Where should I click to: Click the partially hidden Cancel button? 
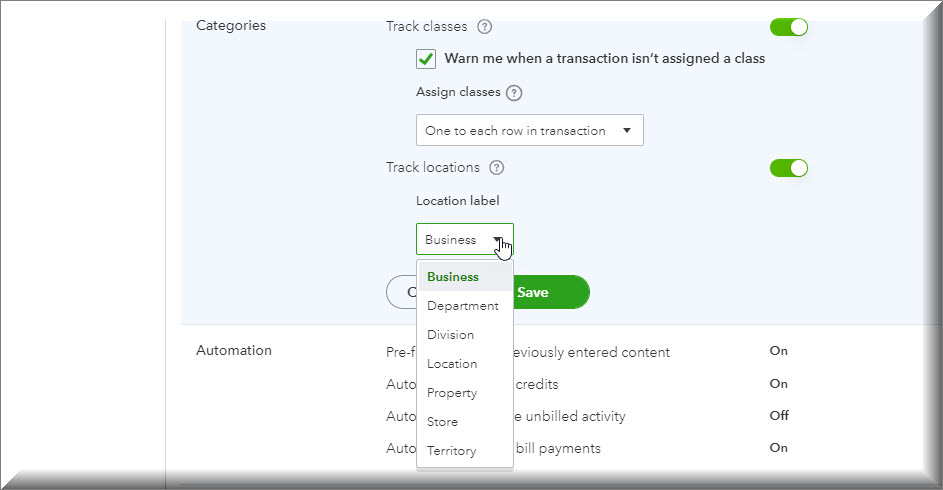click(401, 292)
